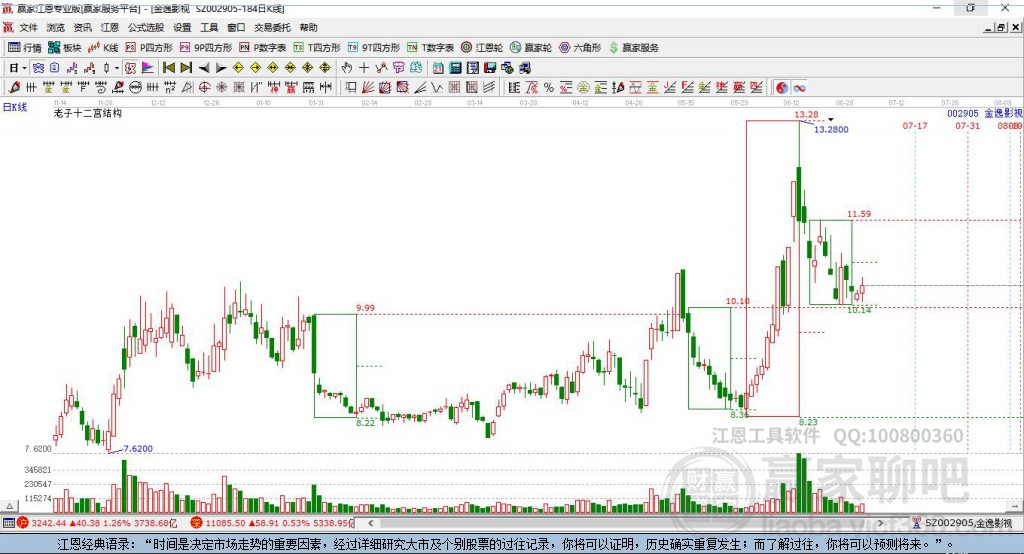Screen dimensions: 1024x554
Task: Open the 江恩 menu
Action: 109,27
